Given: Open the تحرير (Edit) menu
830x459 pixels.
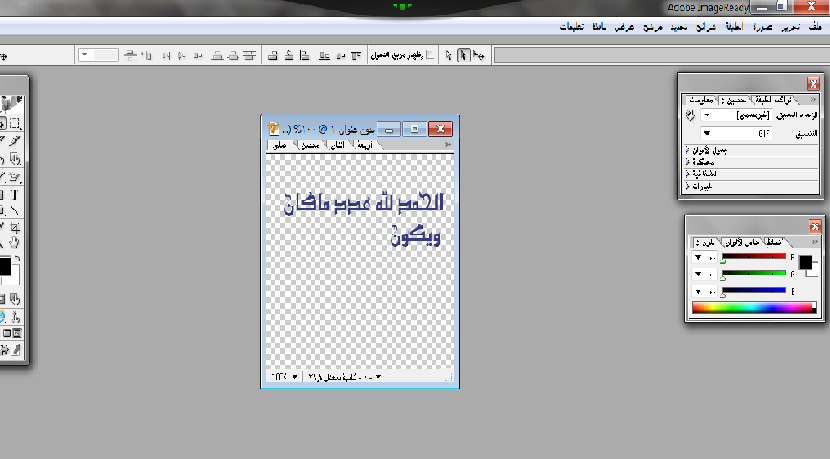Looking at the screenshot, I should [792, 27].
